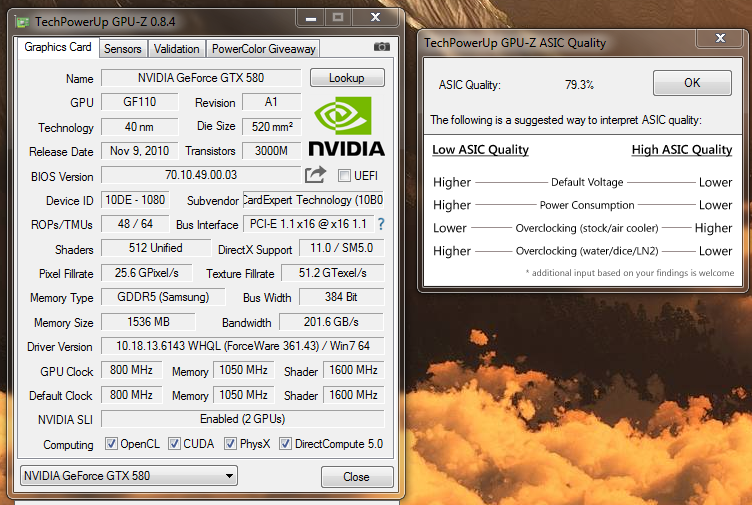The width and height of the screenshot is (752, 505).
Task: Toggle the CUDA checkbox
Action: [174, 444]
